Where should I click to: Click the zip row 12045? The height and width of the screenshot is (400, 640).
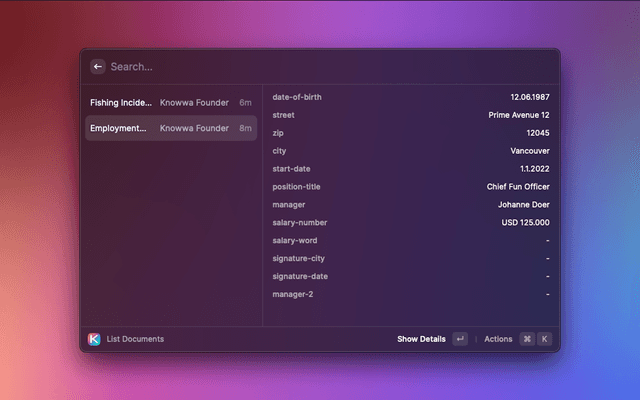pos(410,133)
